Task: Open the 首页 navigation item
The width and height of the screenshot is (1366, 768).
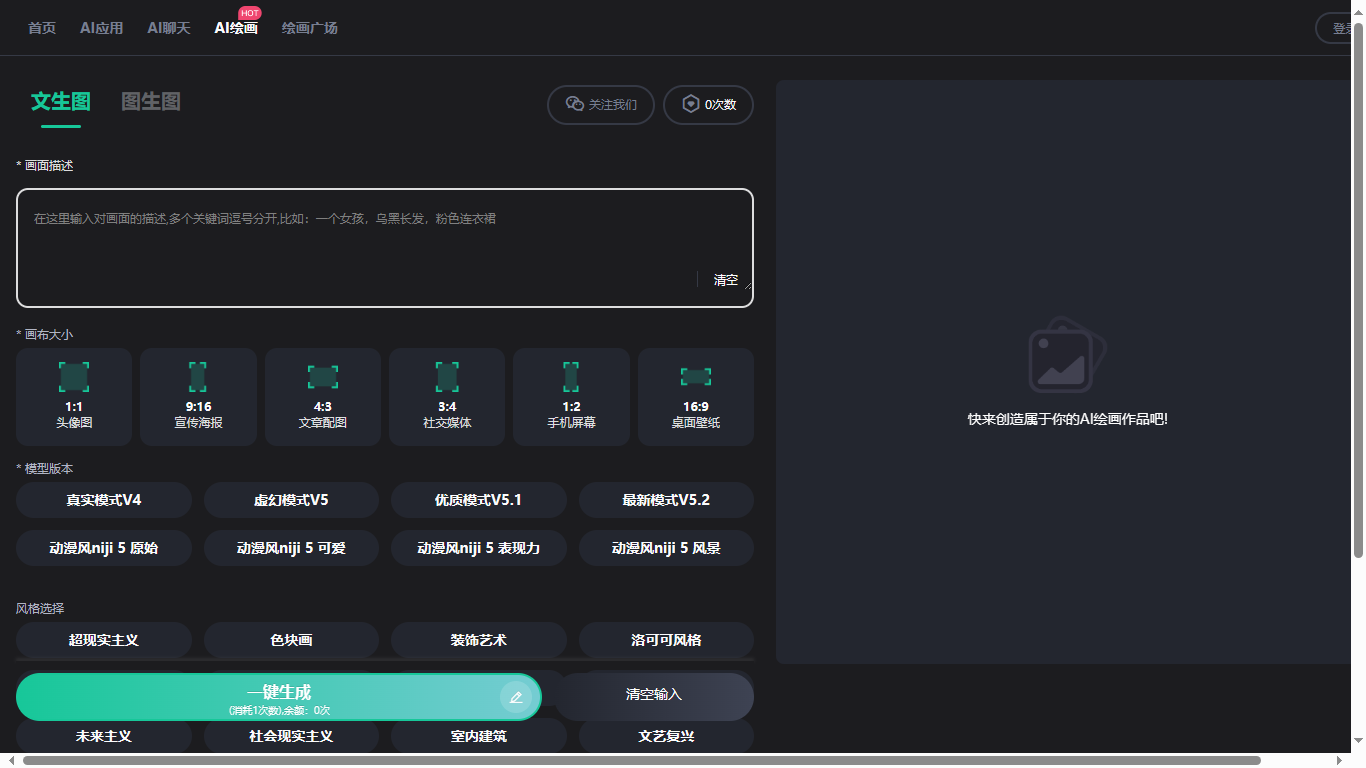Action: [42, 28]
